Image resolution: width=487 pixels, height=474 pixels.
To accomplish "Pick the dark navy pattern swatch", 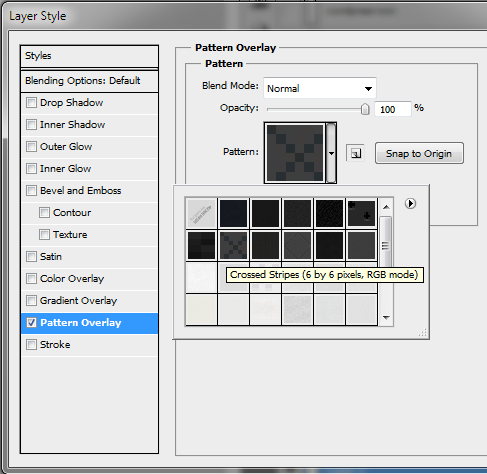I will (x=233, y=213).
